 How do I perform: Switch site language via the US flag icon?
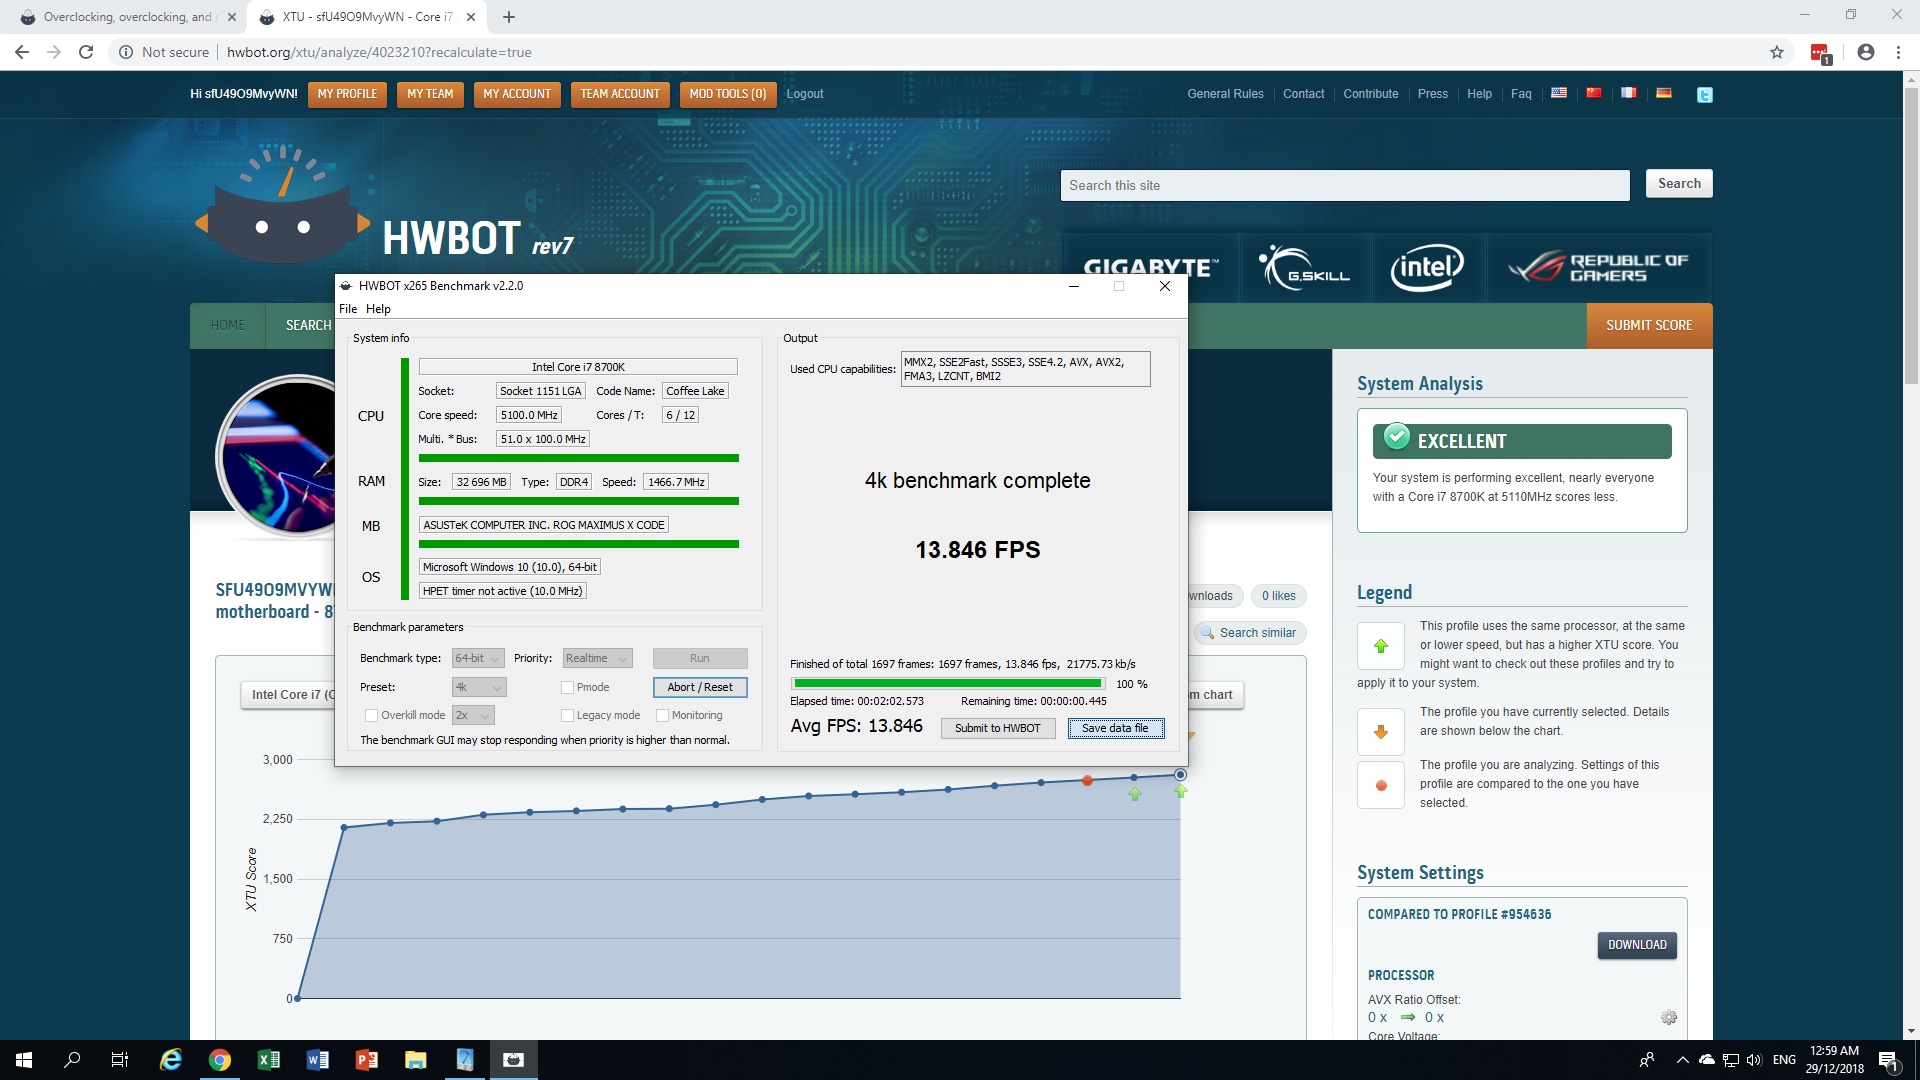[1558, 93]
